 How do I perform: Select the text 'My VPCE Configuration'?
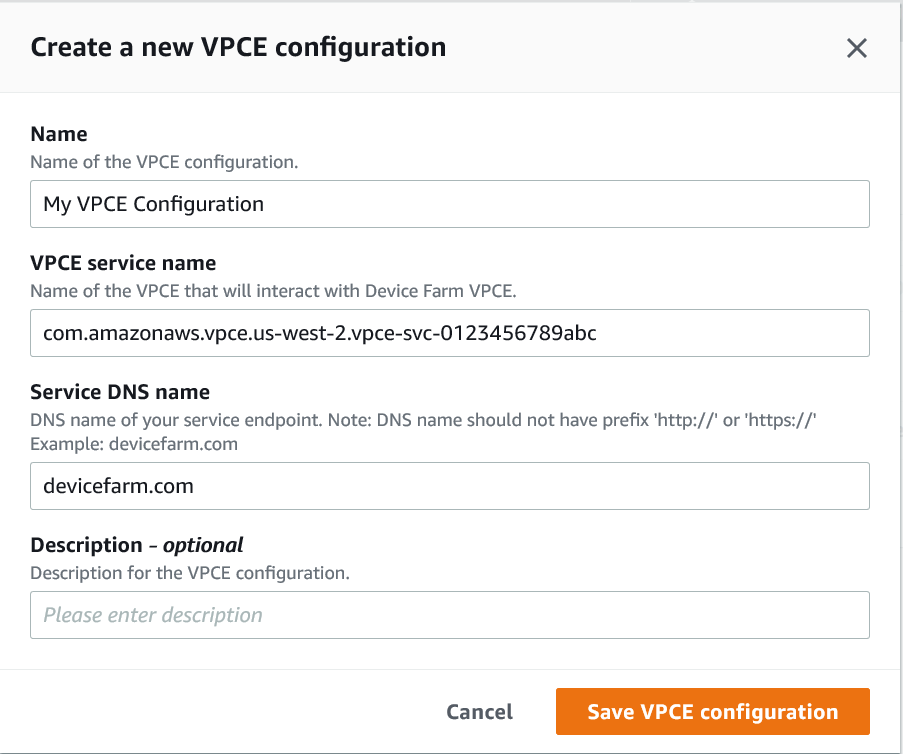click(x=151, y=203)
